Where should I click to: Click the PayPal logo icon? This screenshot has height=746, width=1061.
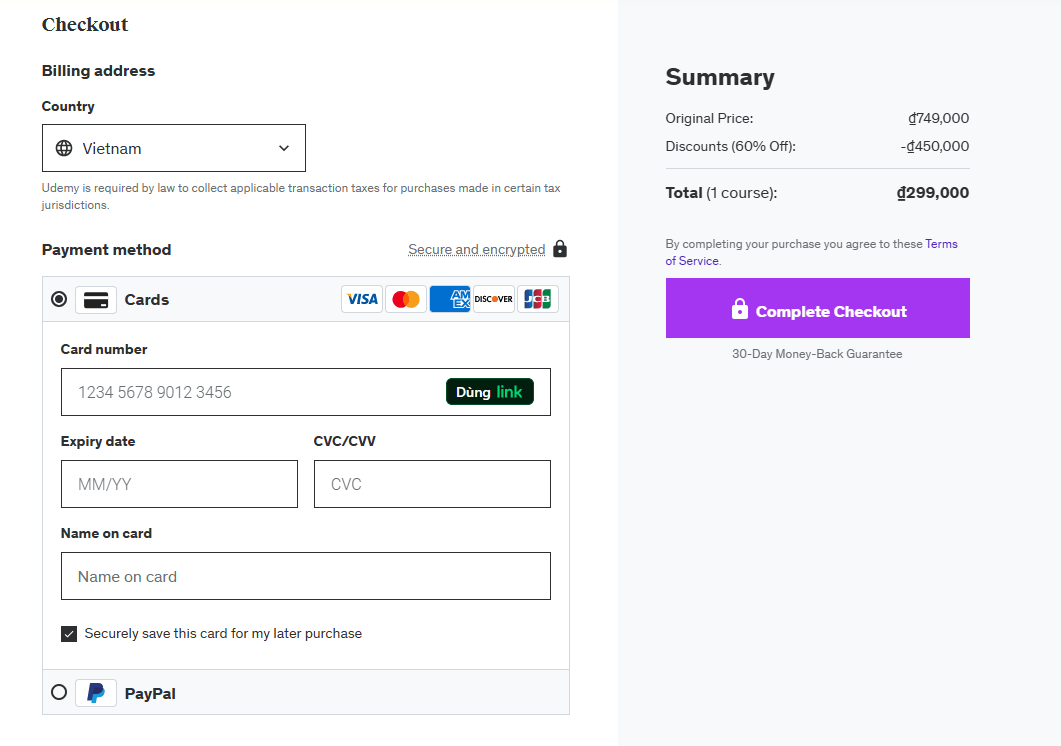(x=96, y=693)
